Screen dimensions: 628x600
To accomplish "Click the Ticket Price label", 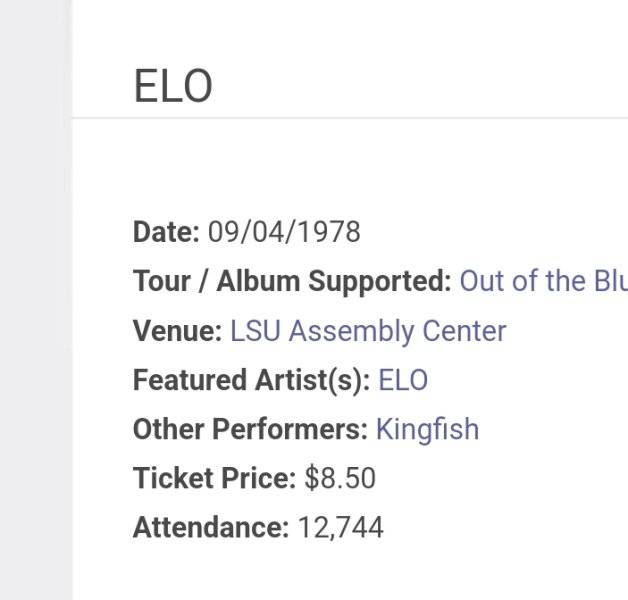I will 214,479.
